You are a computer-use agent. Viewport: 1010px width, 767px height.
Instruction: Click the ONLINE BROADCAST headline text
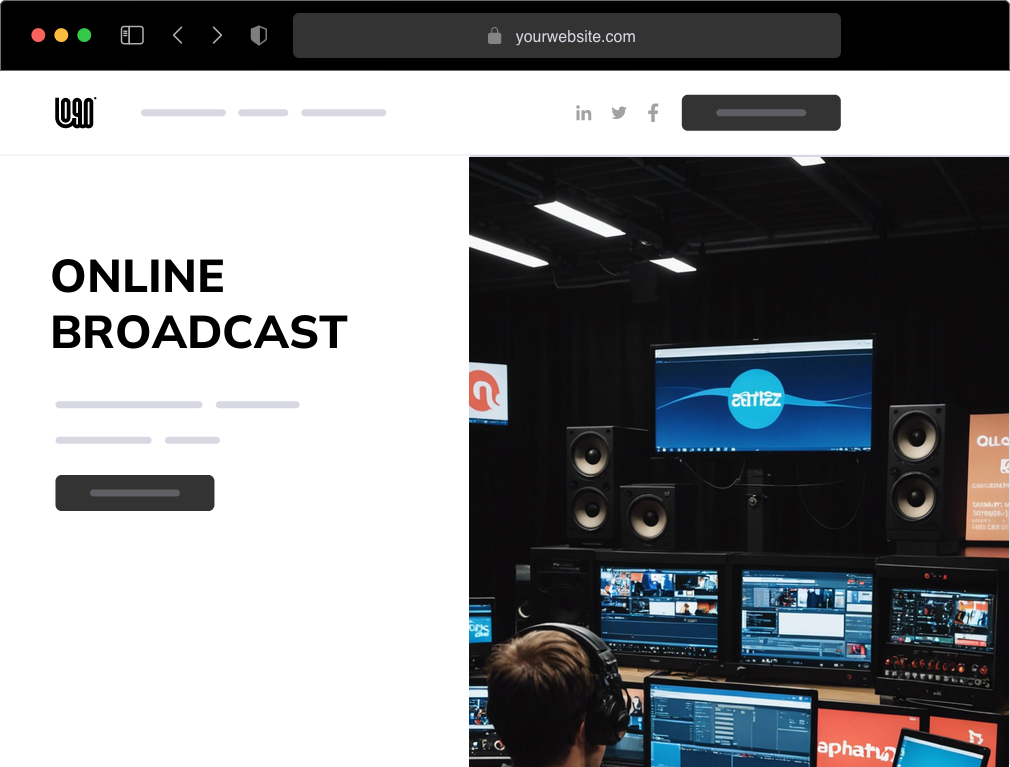click(198, 303)
